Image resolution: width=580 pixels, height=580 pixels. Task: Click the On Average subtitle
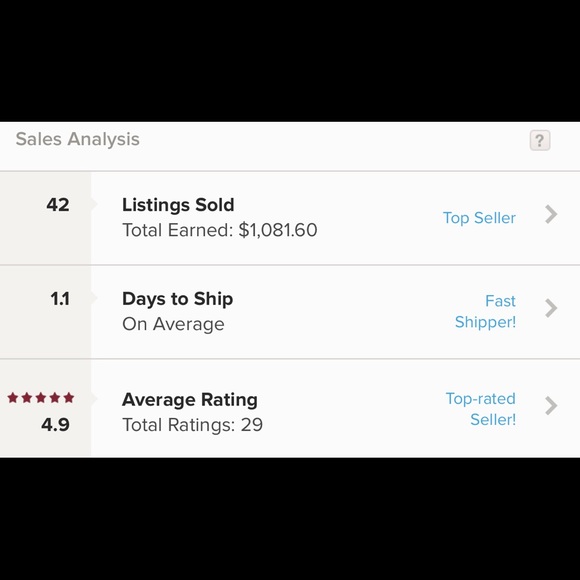click(173, 324)
